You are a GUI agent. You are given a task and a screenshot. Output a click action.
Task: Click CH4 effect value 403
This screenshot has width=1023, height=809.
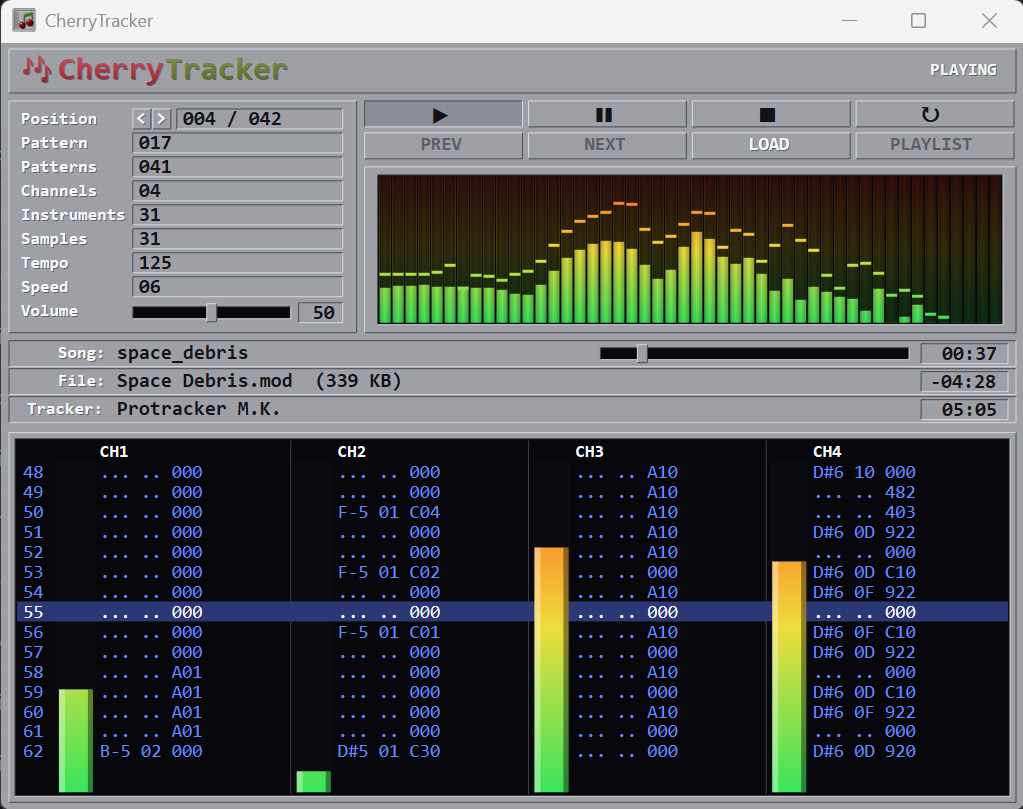900,512
